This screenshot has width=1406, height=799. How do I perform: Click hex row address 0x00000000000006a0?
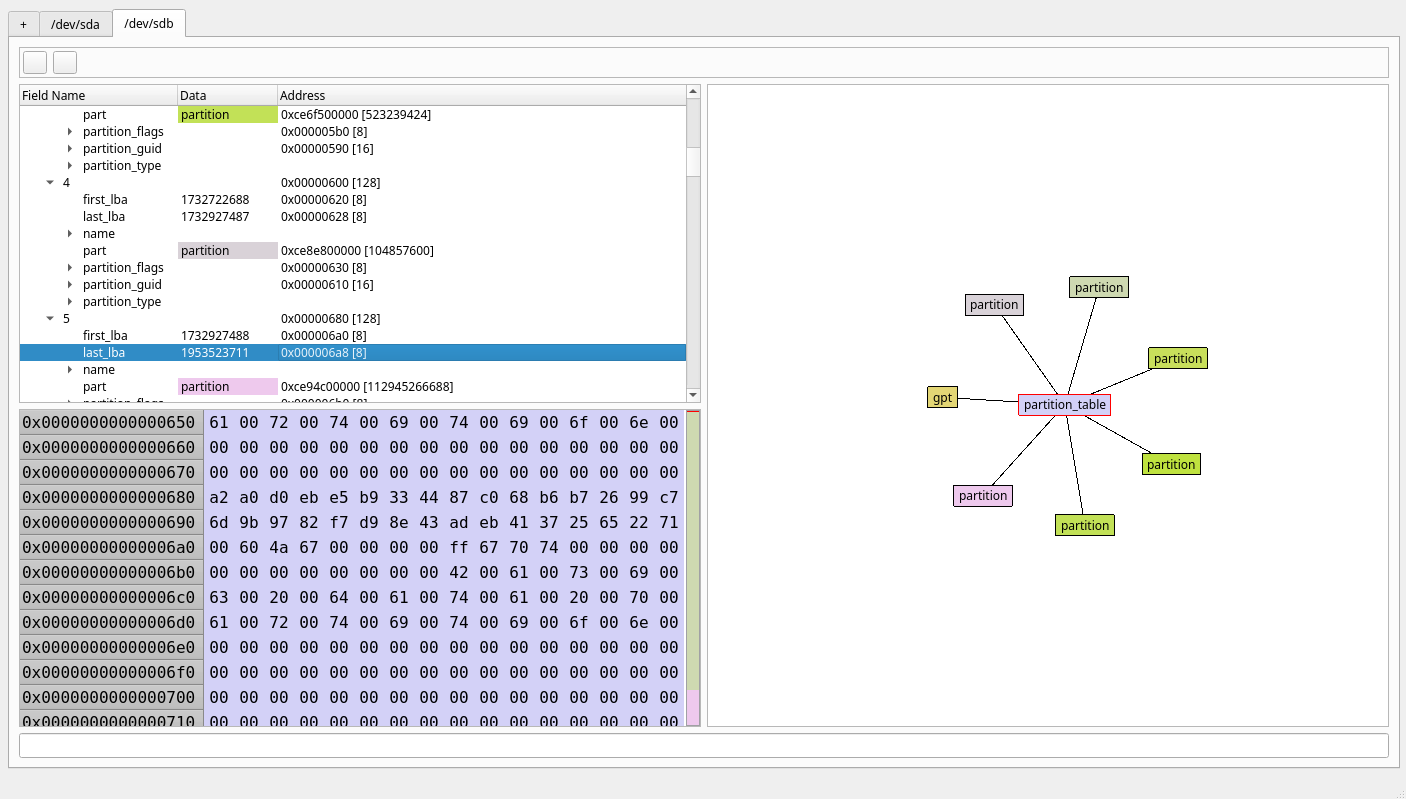click(111, 547)
